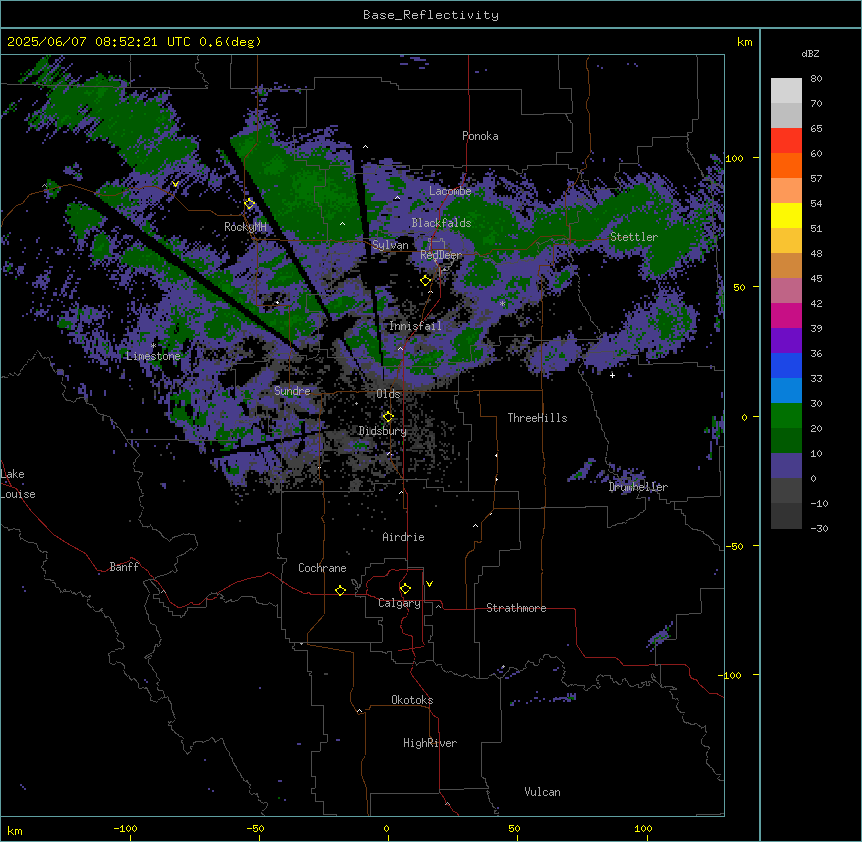The image size is (862, 842).
Task: Click the ThreeHills town label
Action: click(x=537, y=418)
